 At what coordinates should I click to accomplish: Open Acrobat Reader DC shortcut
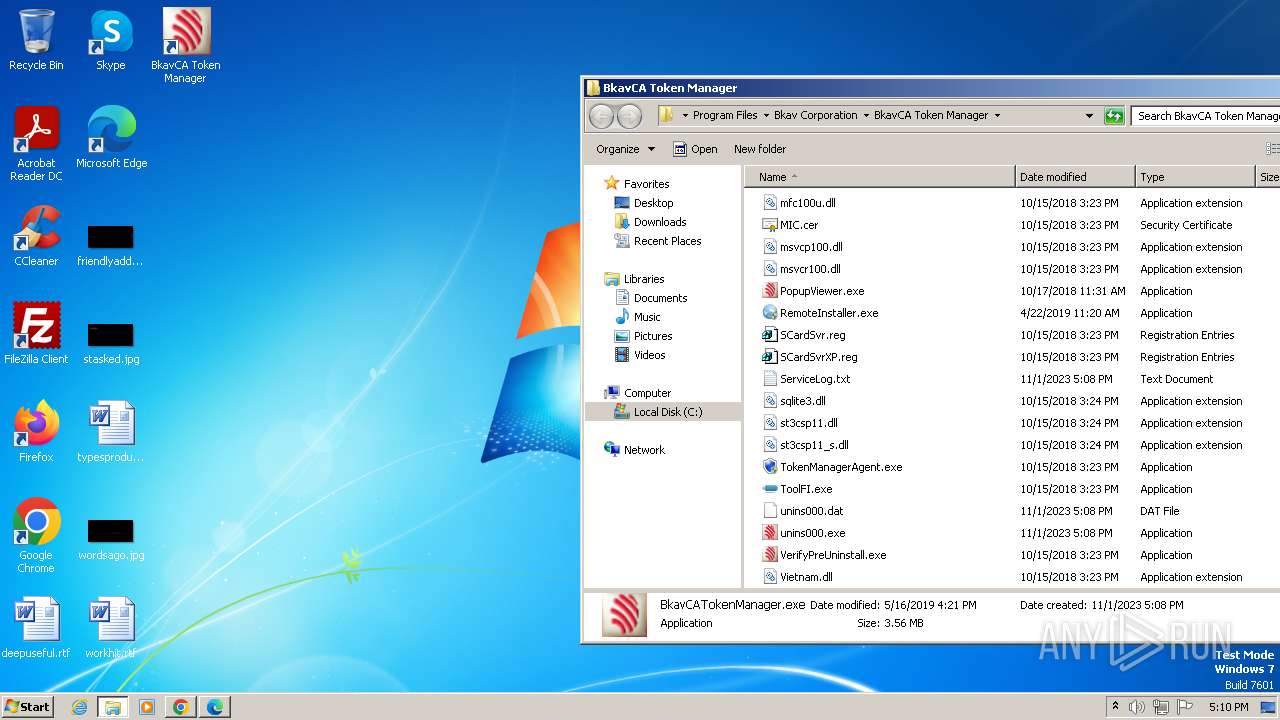tap(36, 144)
